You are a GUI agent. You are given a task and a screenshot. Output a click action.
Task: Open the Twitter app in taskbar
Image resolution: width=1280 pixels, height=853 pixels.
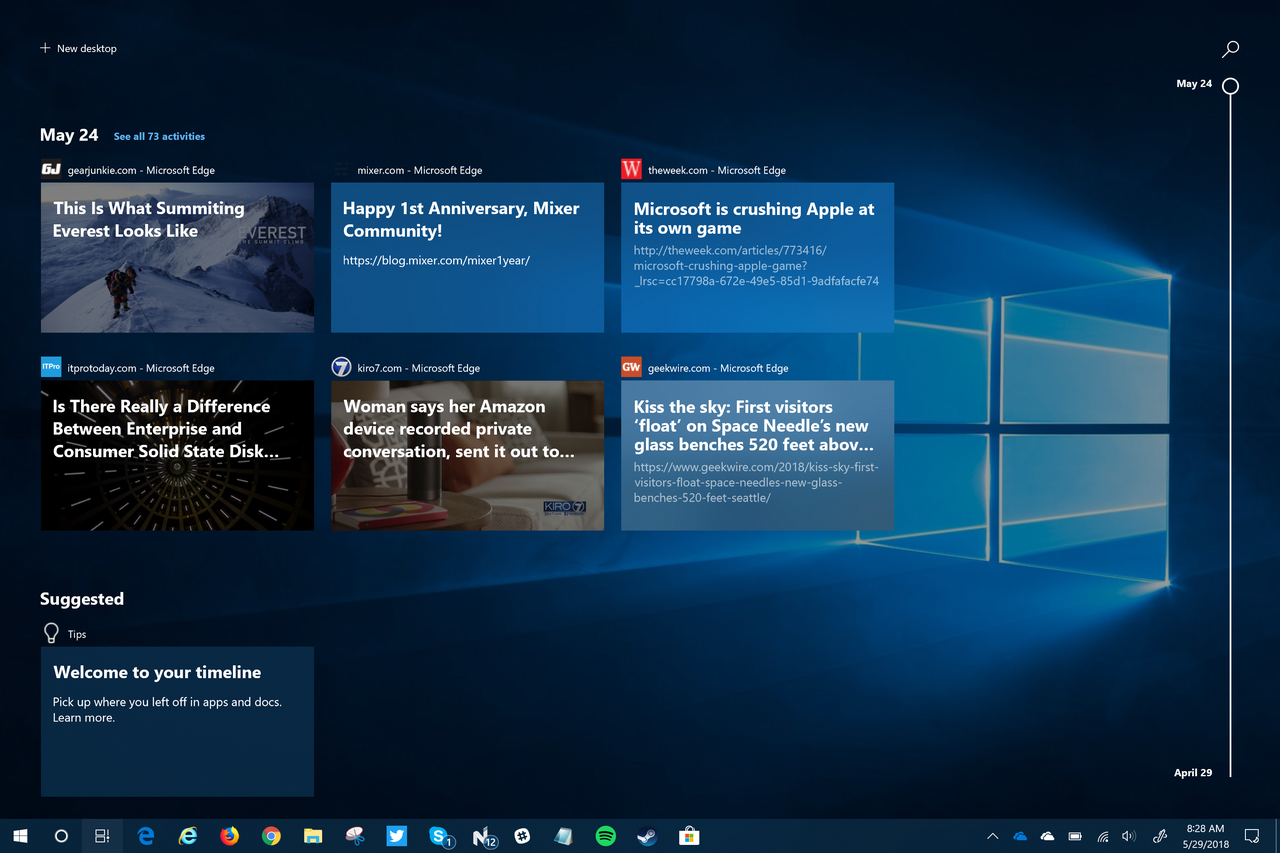point(397,836)
